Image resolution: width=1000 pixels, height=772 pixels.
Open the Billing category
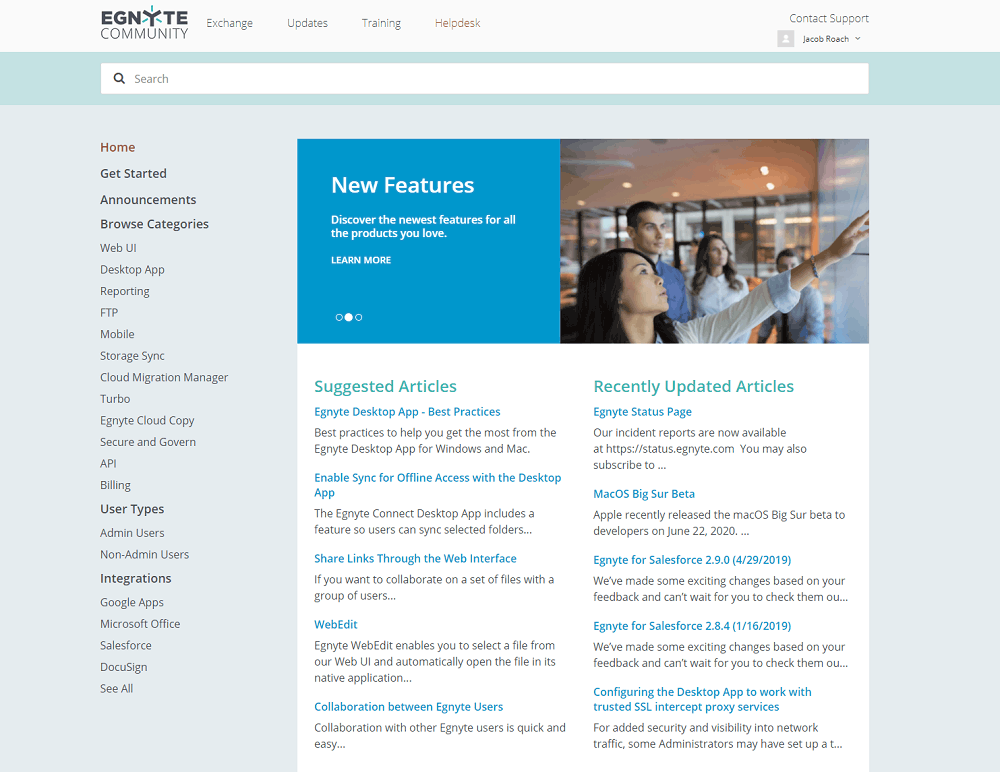point(115,486)
